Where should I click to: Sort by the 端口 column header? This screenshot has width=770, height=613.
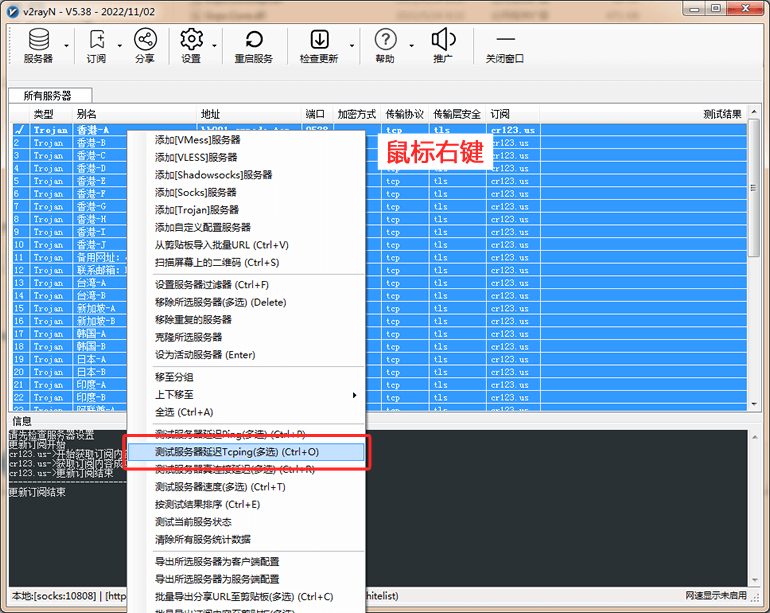(x=317, y=114)
